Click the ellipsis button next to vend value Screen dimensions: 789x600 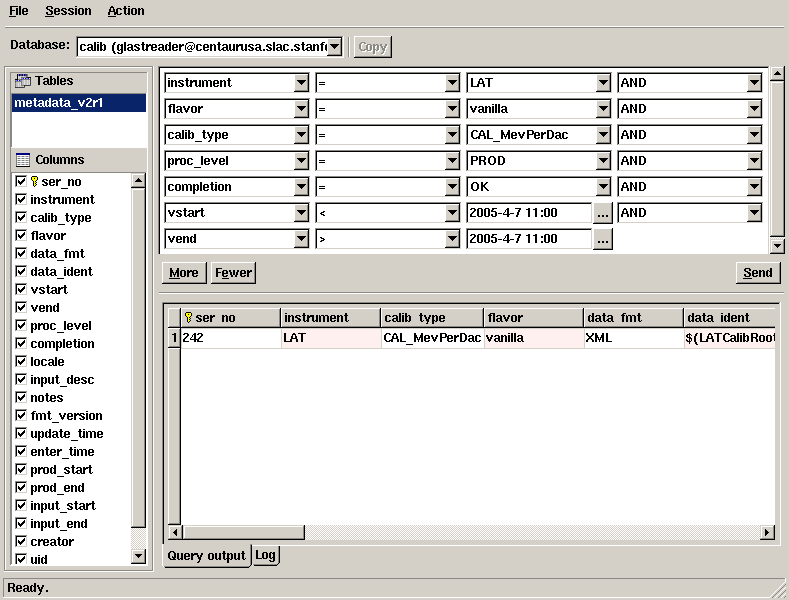[x=602, y=239]
